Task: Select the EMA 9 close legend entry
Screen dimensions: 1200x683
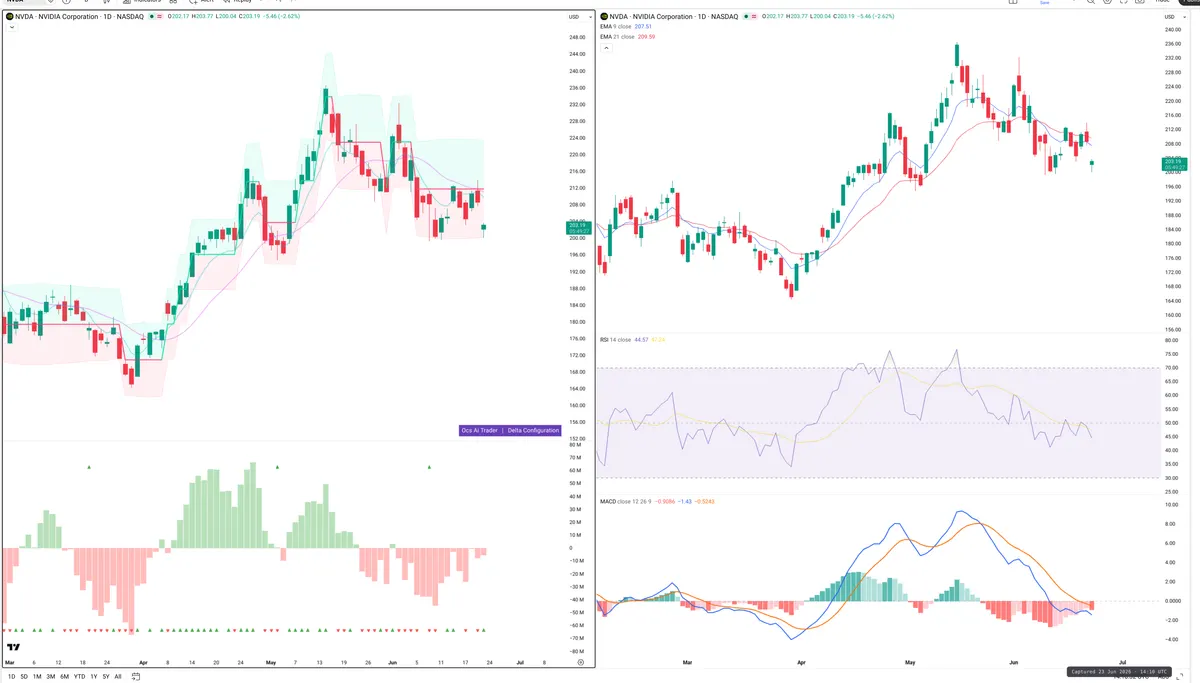Action: click(x=615, y=26)
